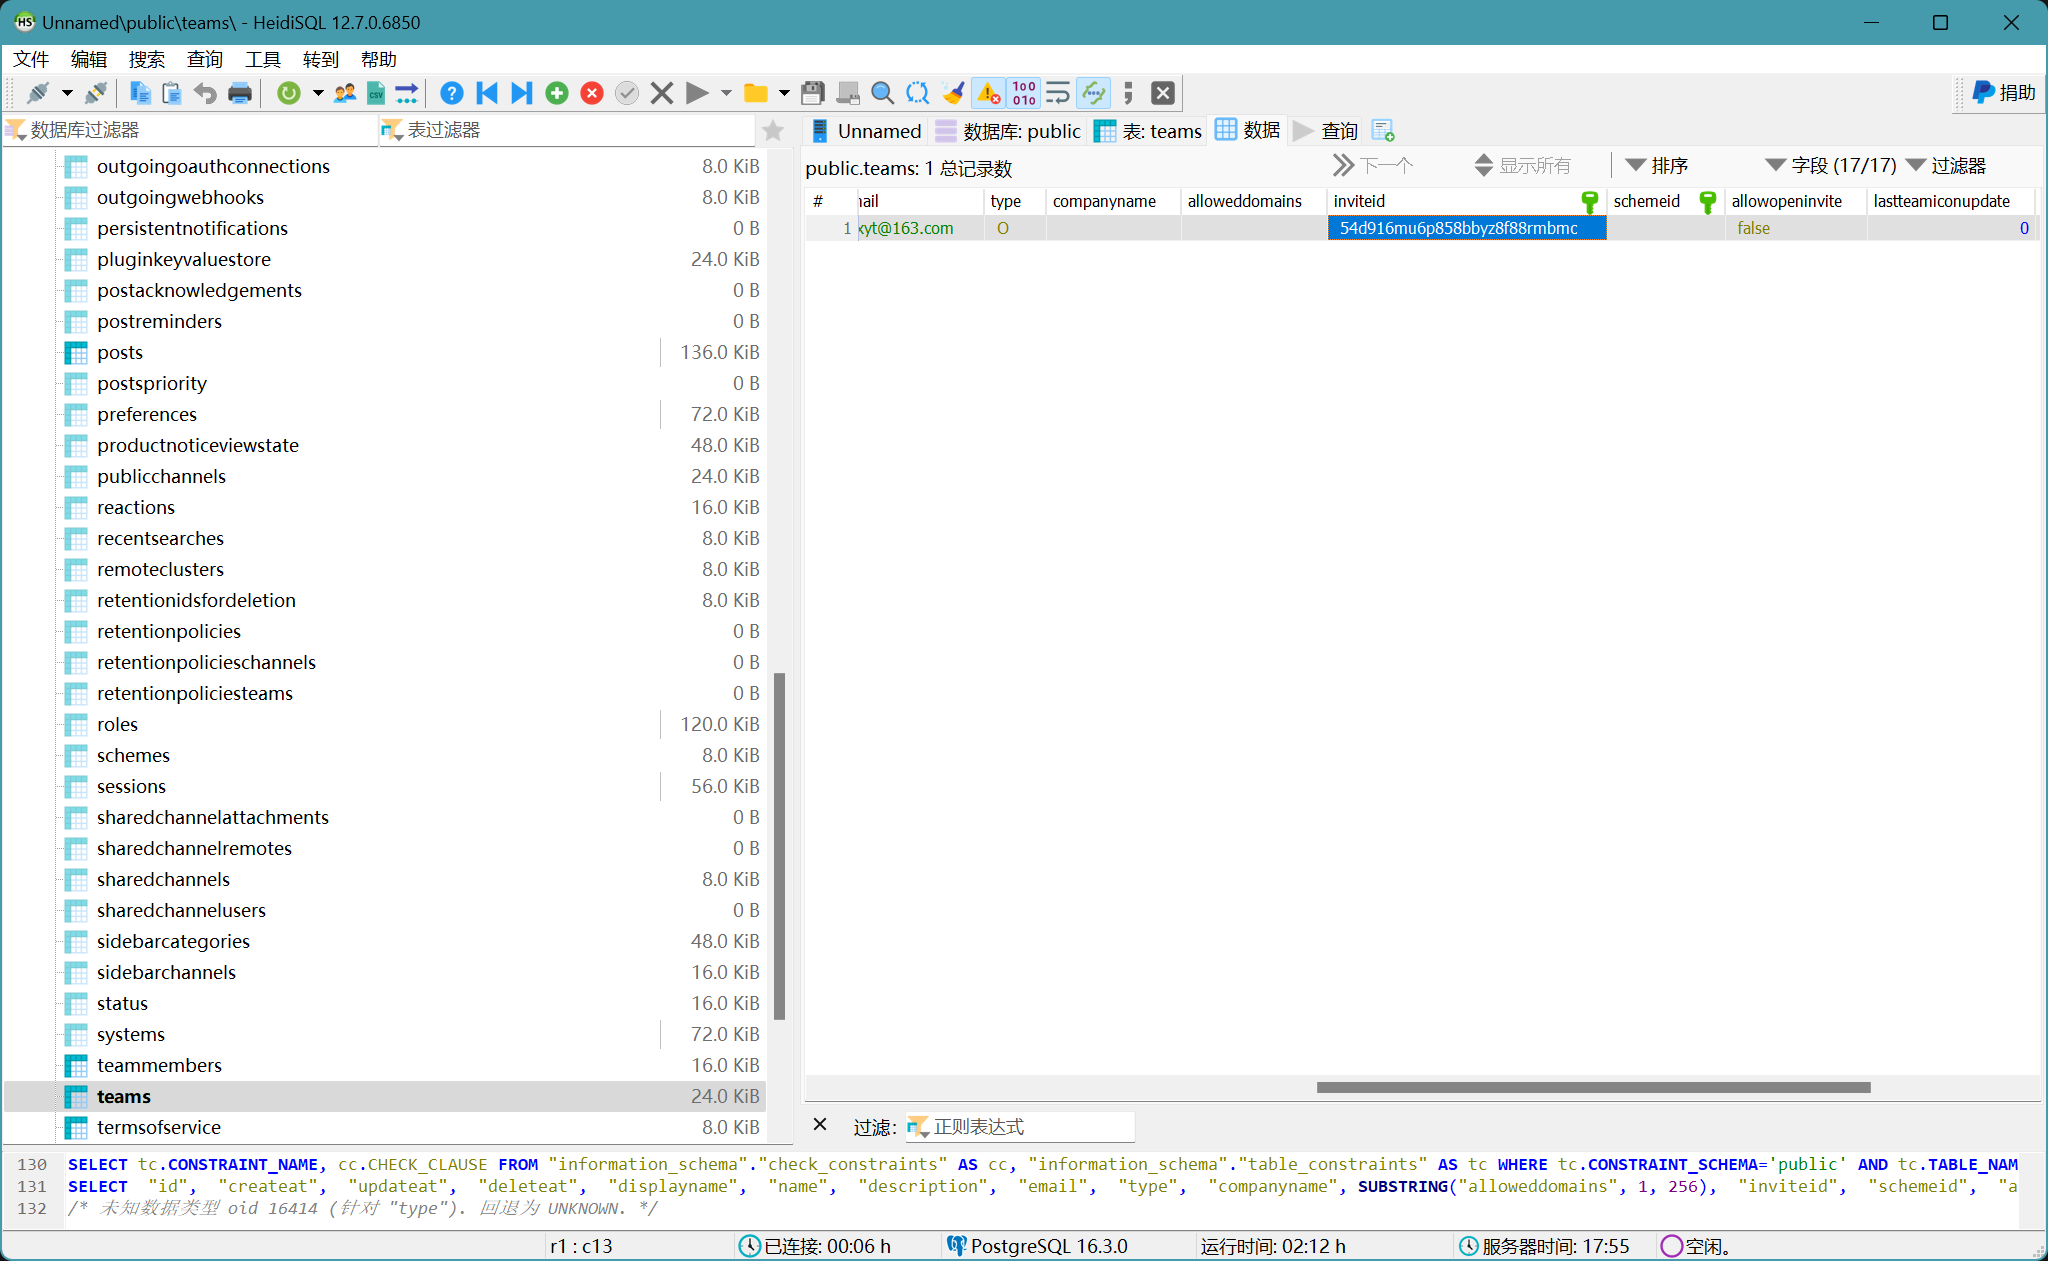Toggle the stop on errors warning icon
The height and width of the screenshot is (1261, 2048).
(988, 93)
